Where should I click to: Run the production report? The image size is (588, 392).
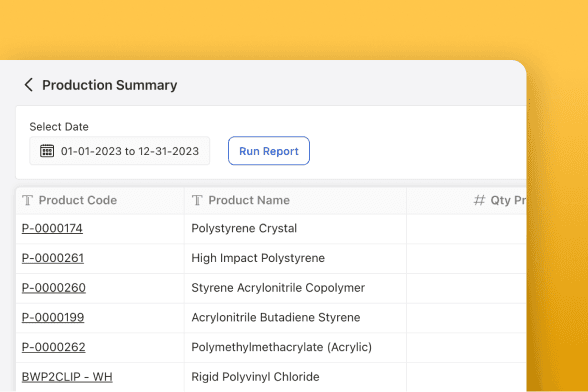269,151
